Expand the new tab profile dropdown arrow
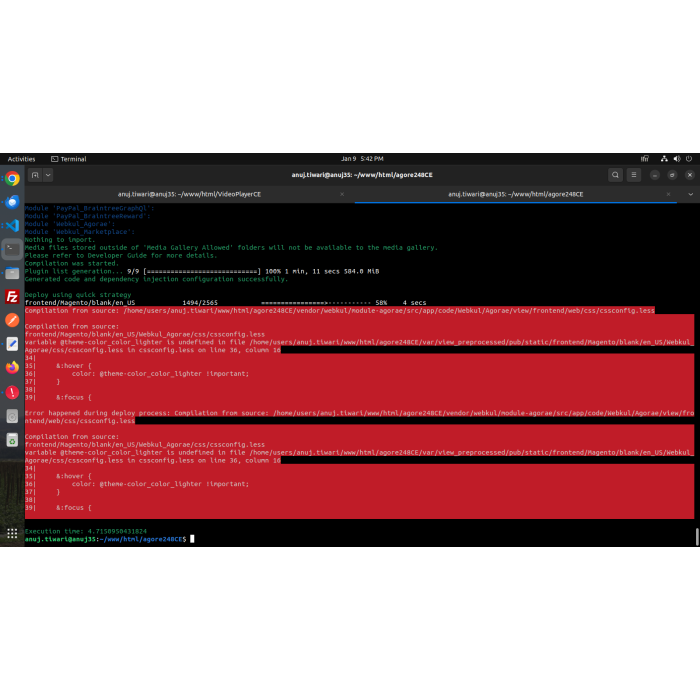The image size is (700, 700). (48, 175)
